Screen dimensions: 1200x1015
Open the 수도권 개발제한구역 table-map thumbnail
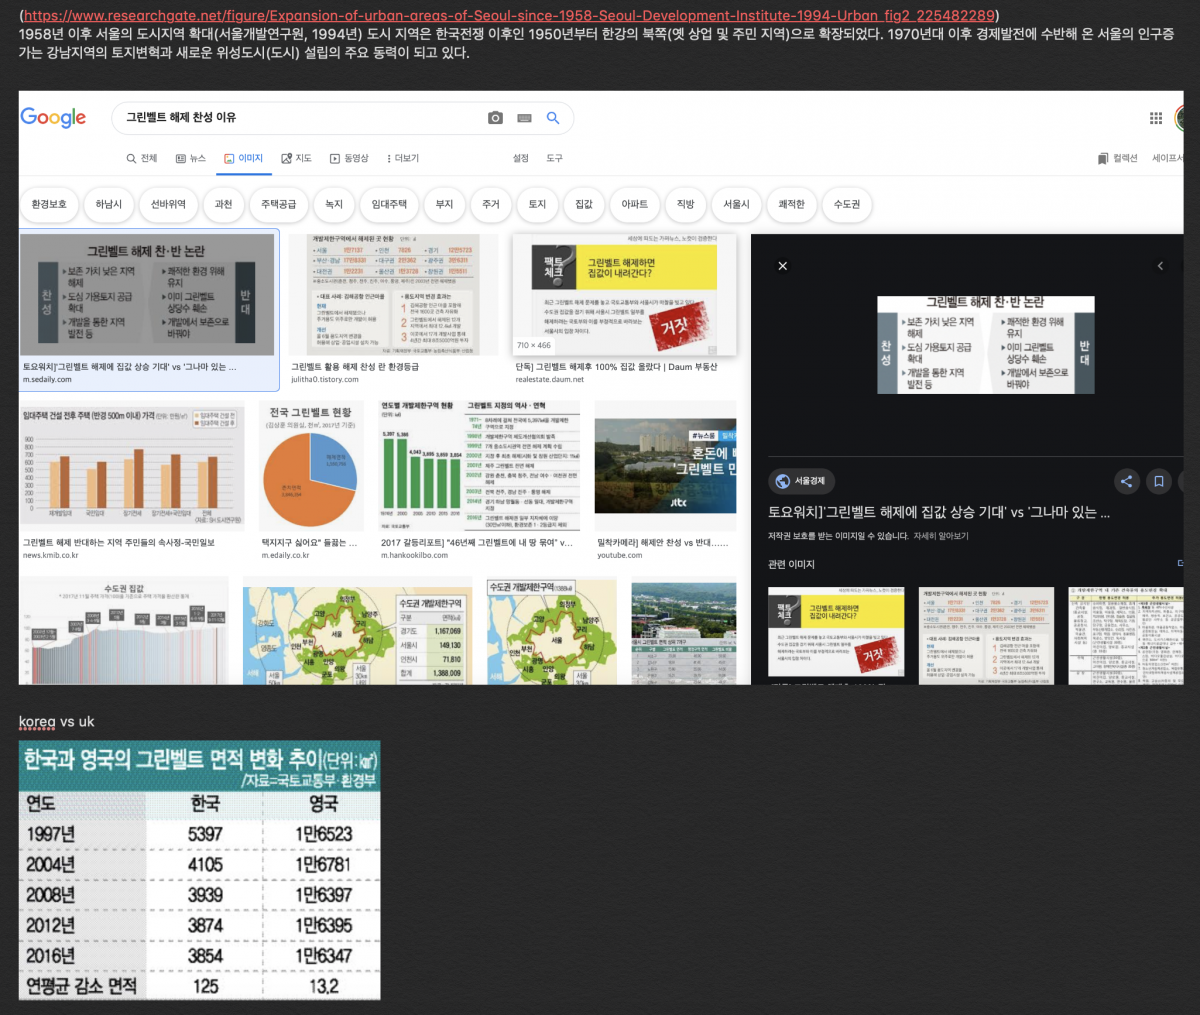point(357,630)
